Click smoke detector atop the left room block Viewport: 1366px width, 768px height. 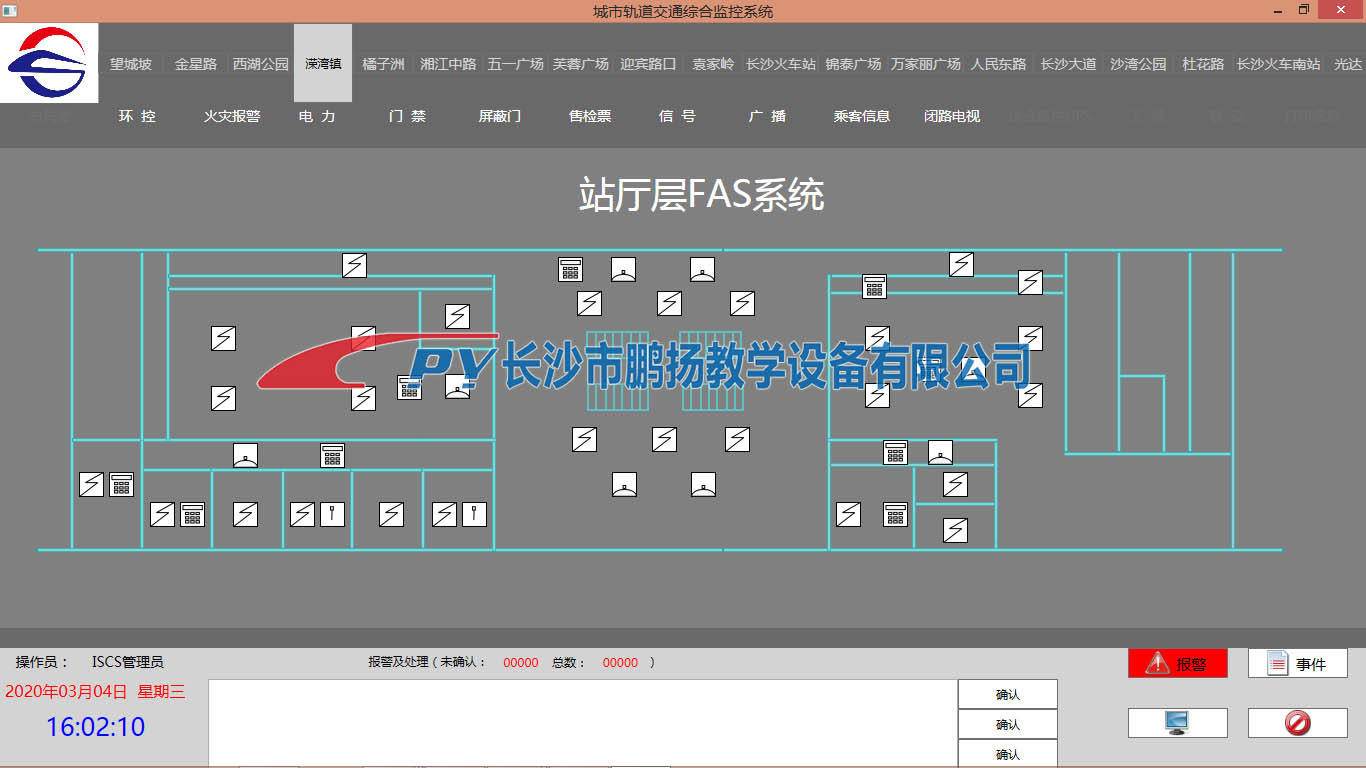point(354,265)
